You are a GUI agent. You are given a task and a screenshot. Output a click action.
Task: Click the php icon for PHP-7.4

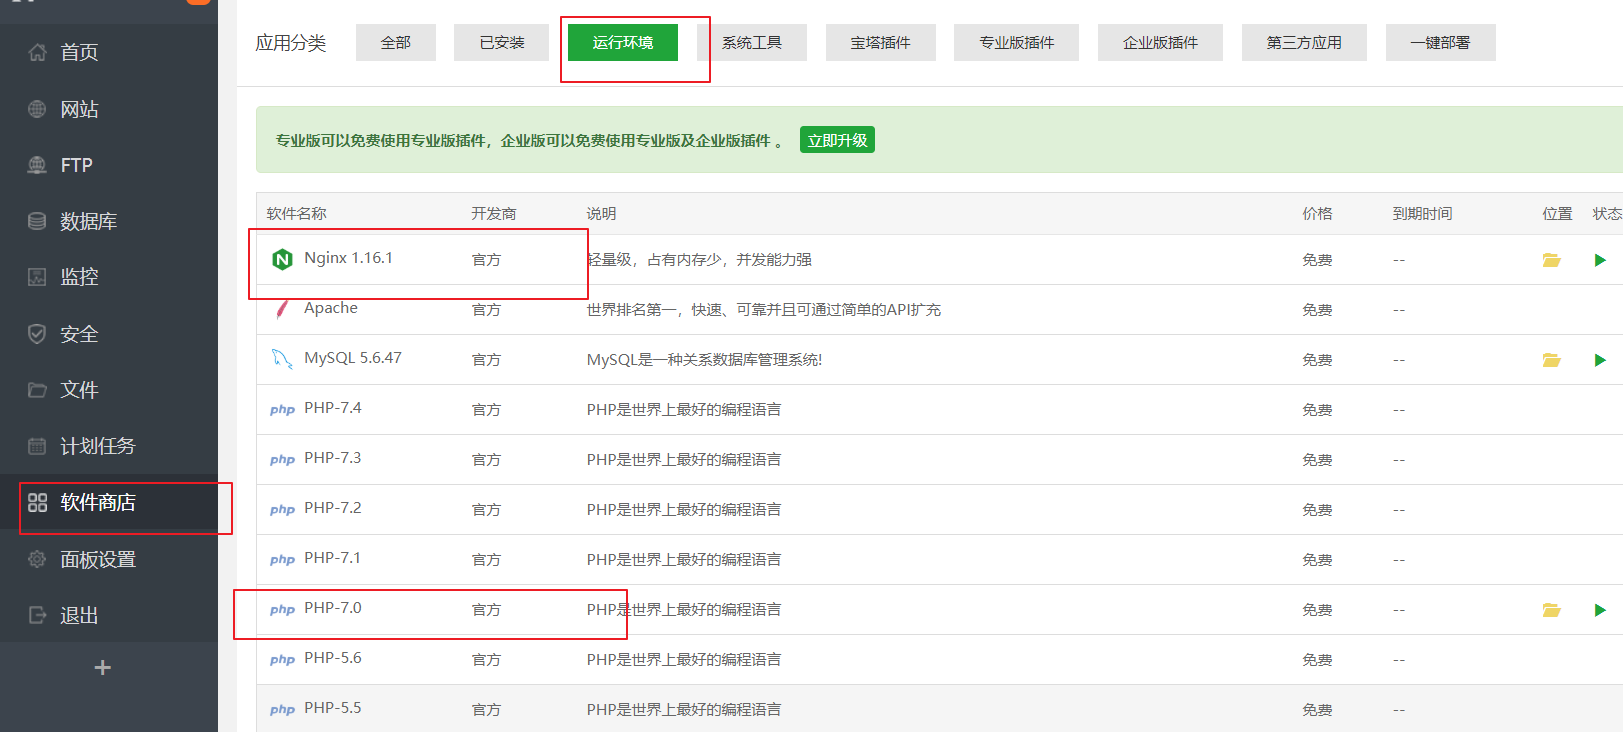(x=282, y=410)
